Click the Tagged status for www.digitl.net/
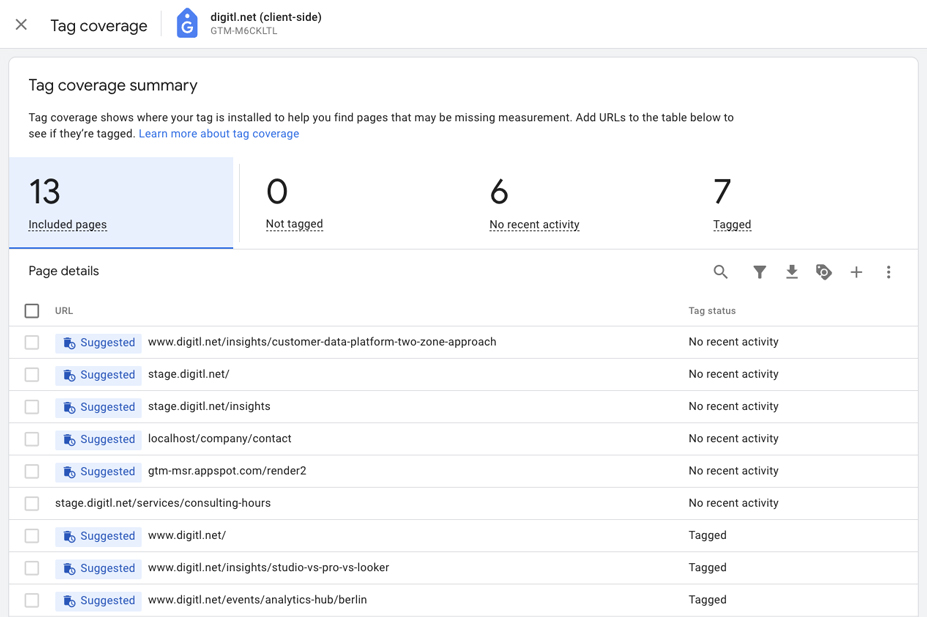 (x=707, y=535)
